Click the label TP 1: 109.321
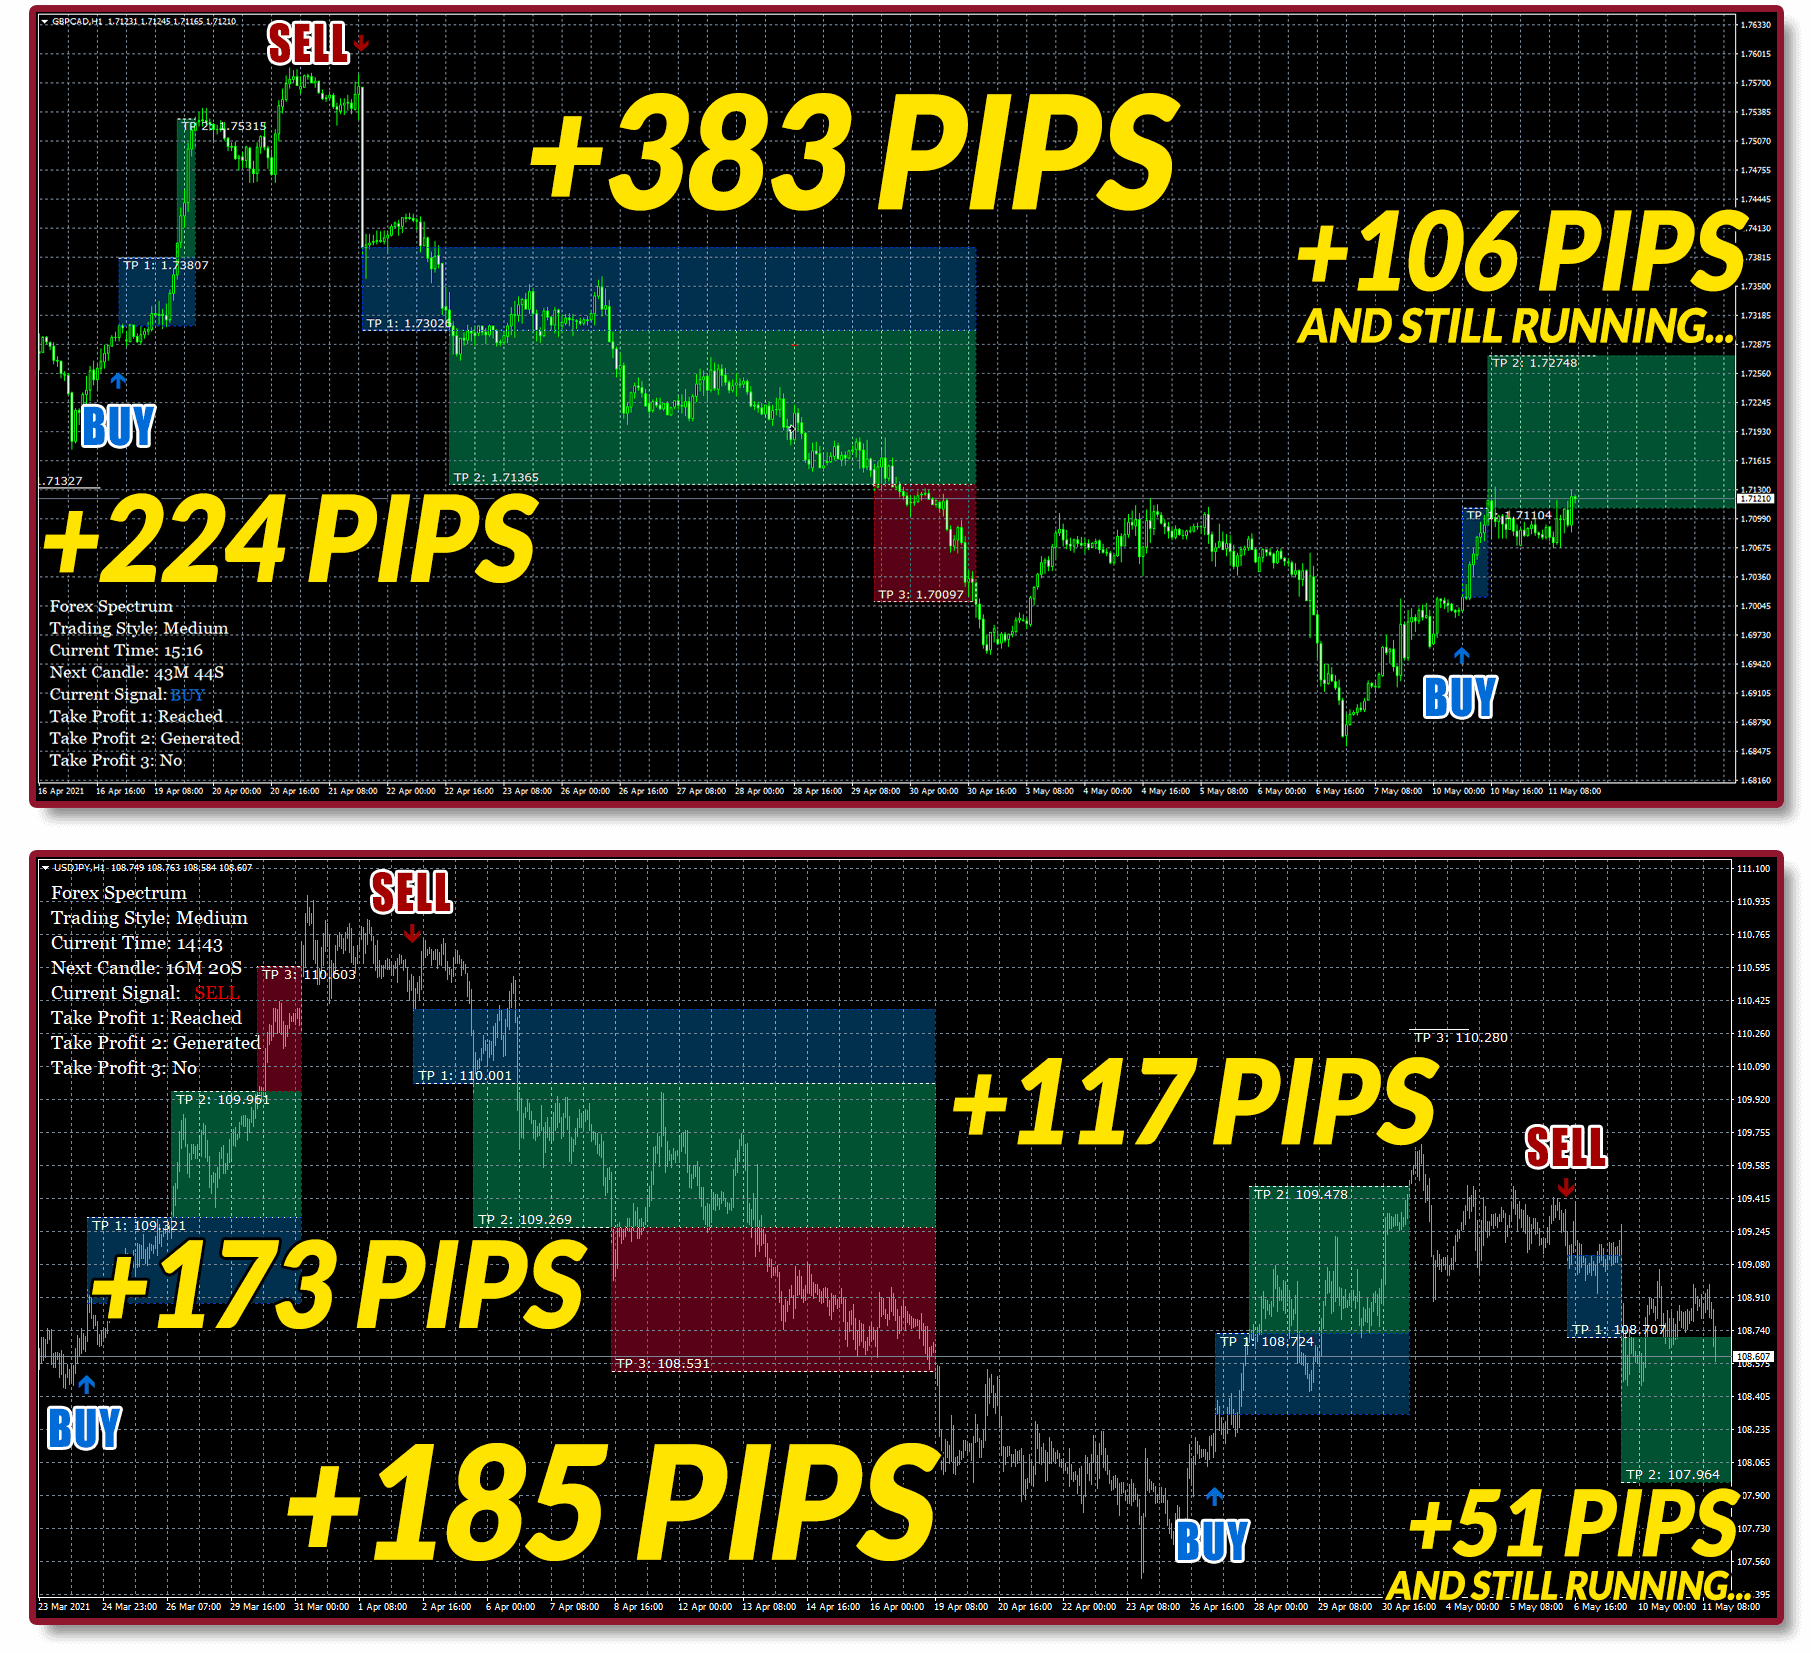 click(139, 1225)
